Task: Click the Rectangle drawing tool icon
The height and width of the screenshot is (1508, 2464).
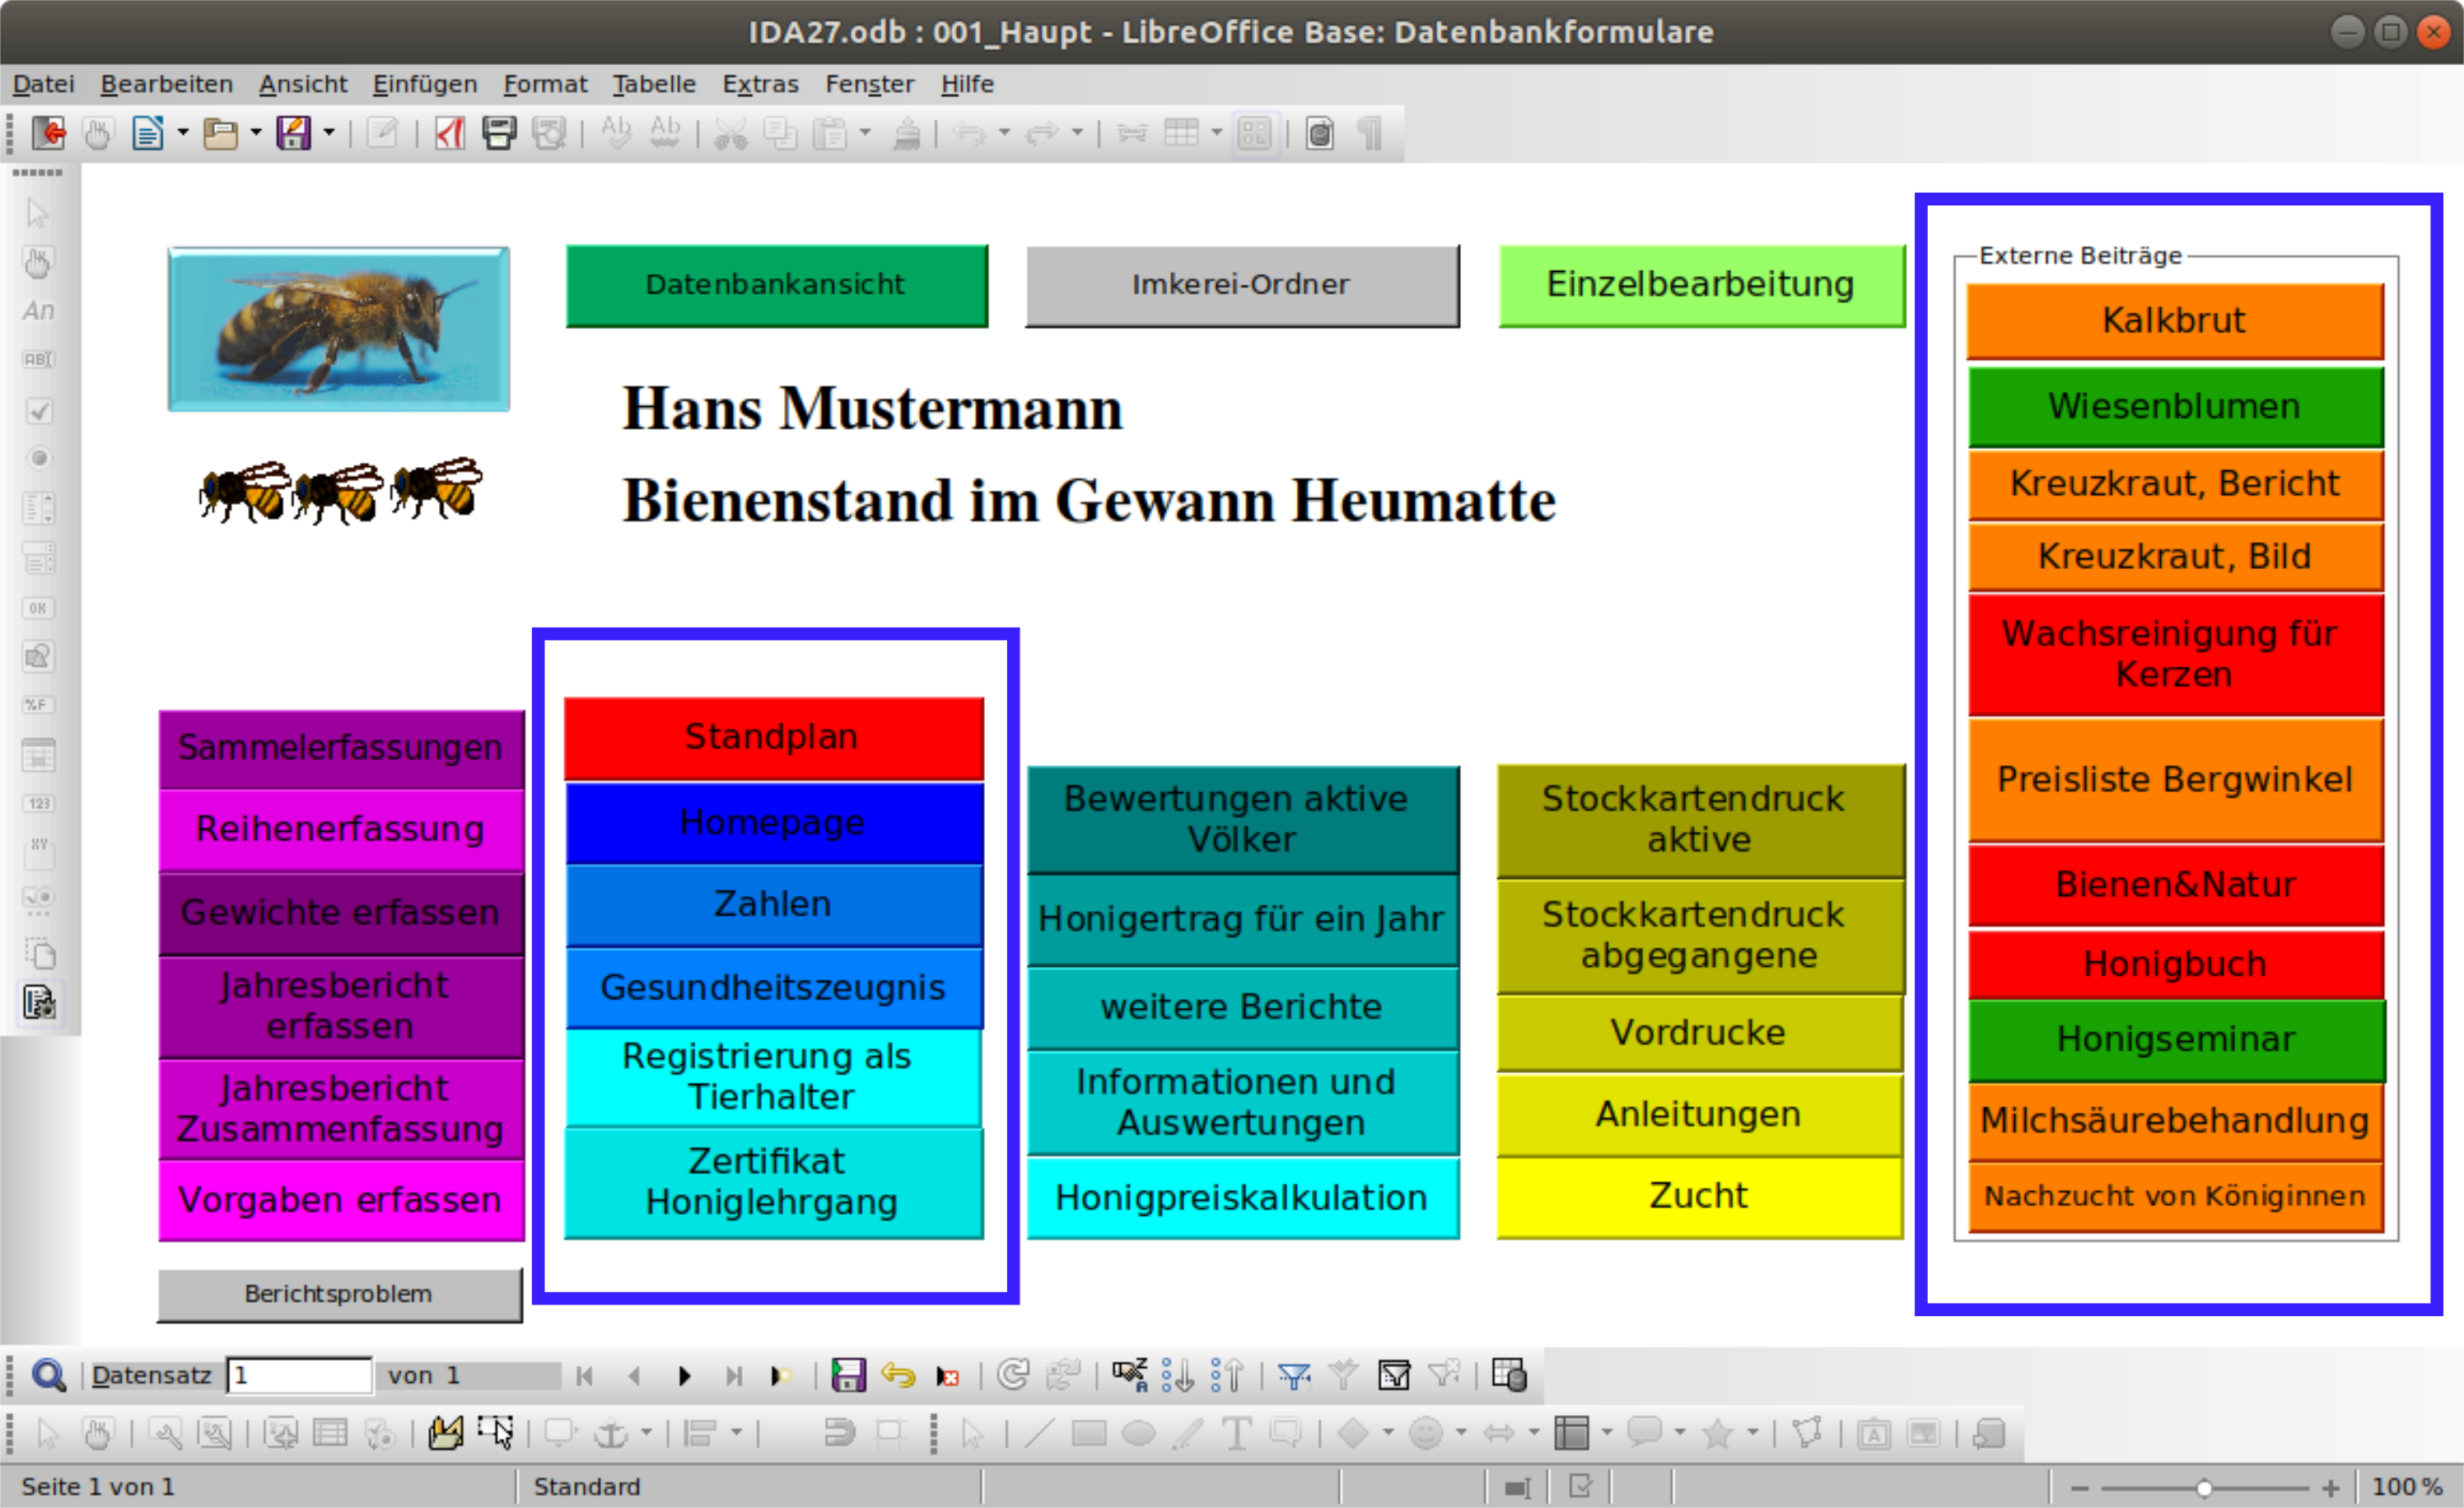Action: point(1089,1434)
